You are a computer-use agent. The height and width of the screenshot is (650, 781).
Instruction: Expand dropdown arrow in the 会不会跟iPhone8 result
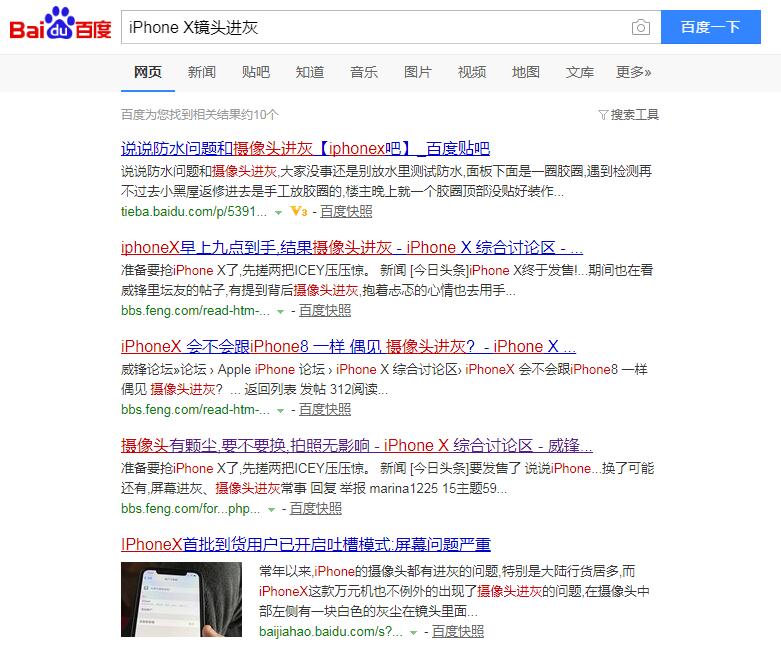pyautogui.click(x=280, y=411)
